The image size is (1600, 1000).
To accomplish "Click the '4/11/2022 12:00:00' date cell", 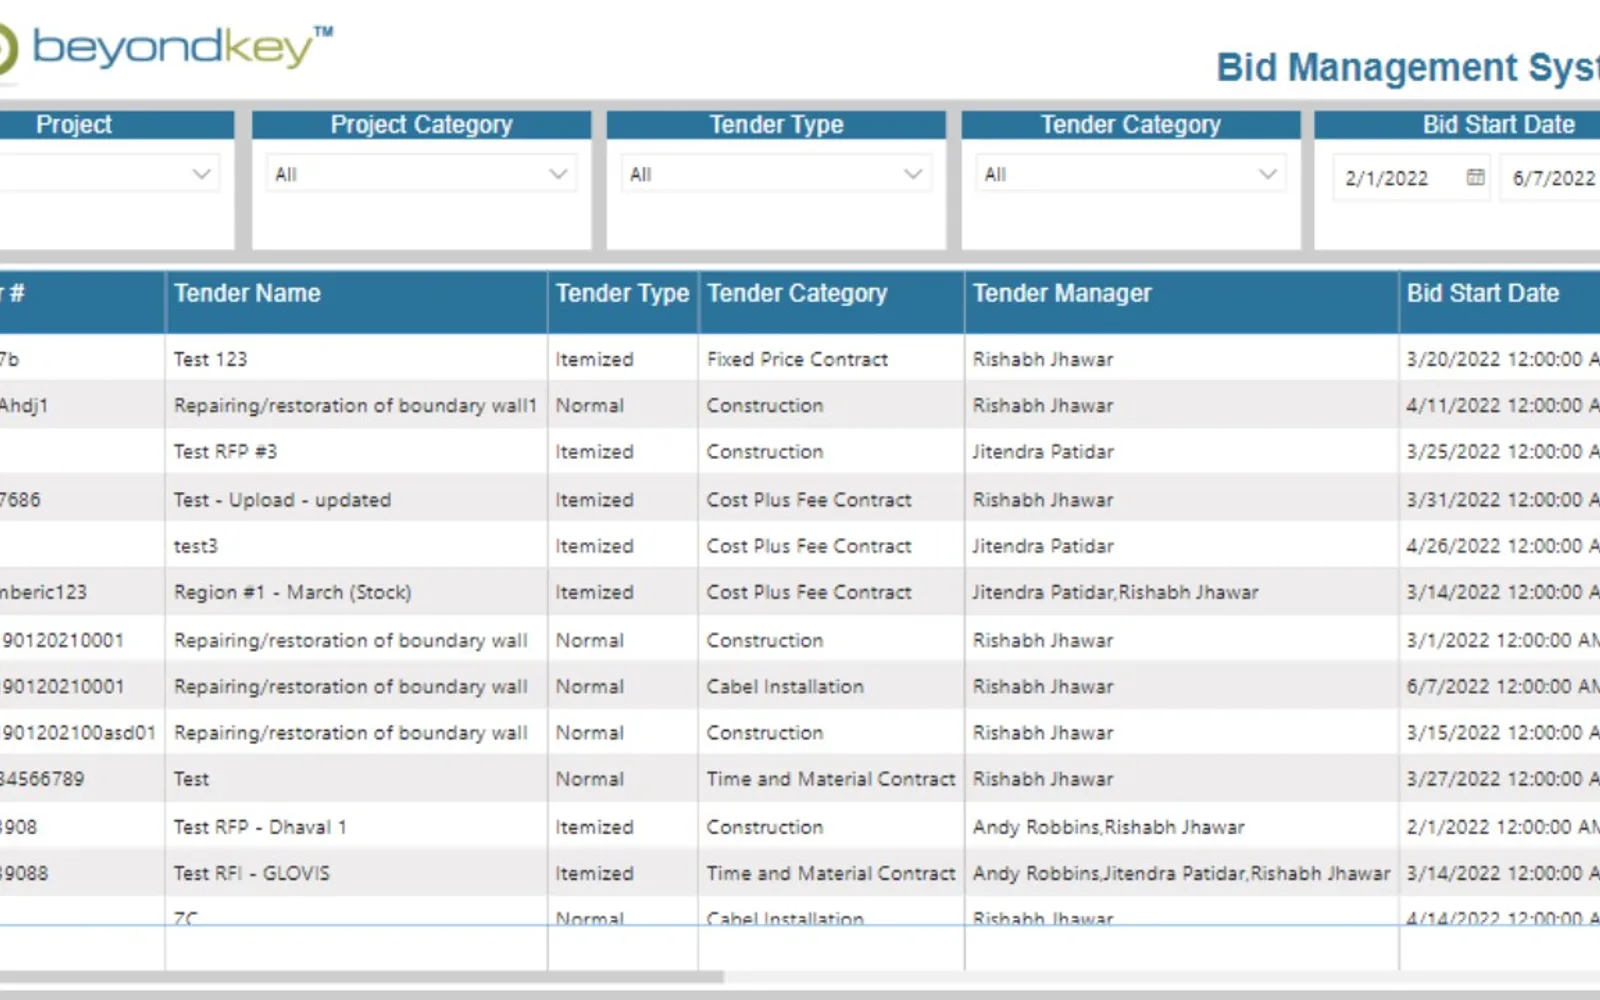I will pyautogui.click(x=1502, y=405).
